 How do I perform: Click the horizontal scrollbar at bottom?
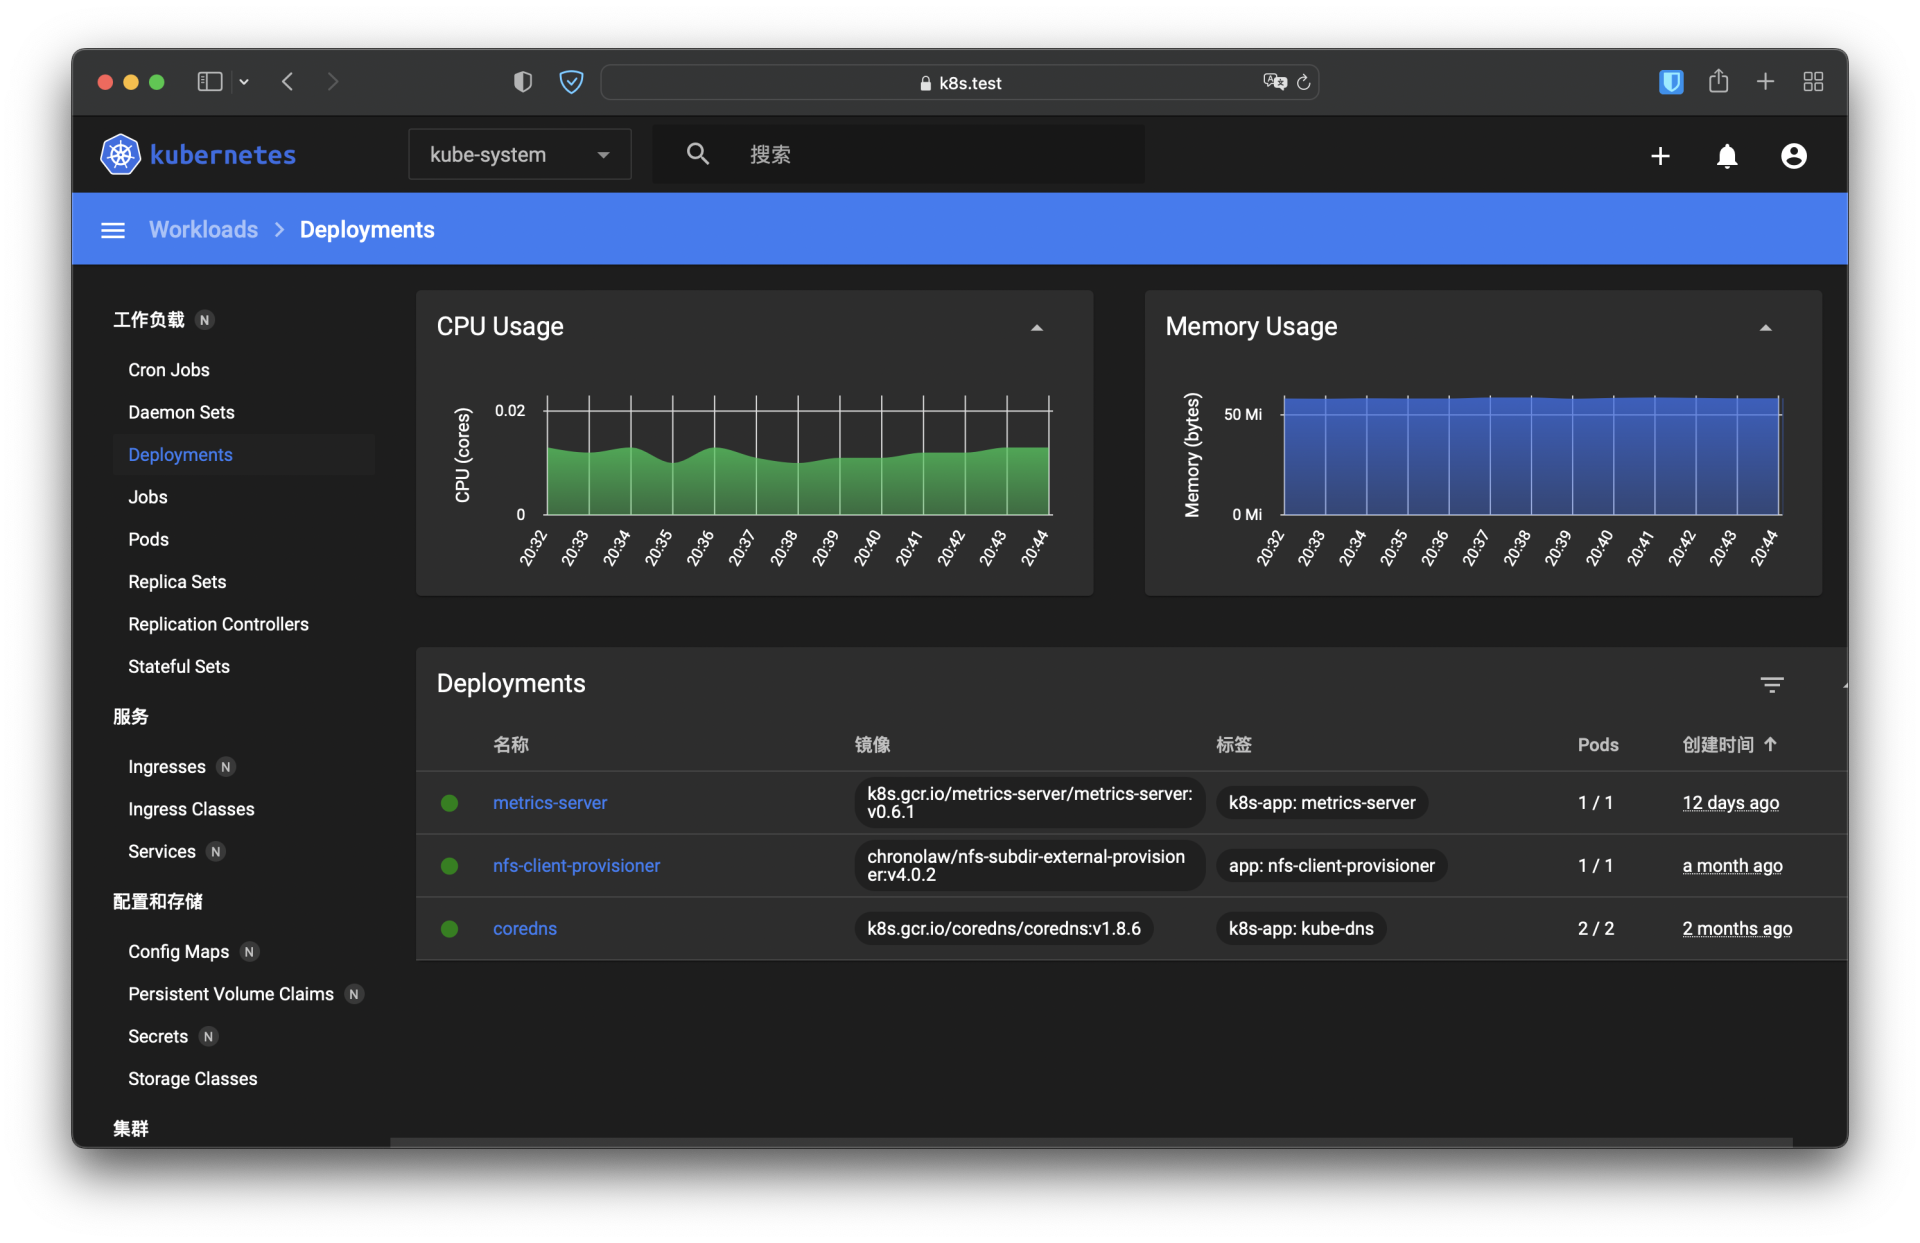click(x=1090, y=1141)
